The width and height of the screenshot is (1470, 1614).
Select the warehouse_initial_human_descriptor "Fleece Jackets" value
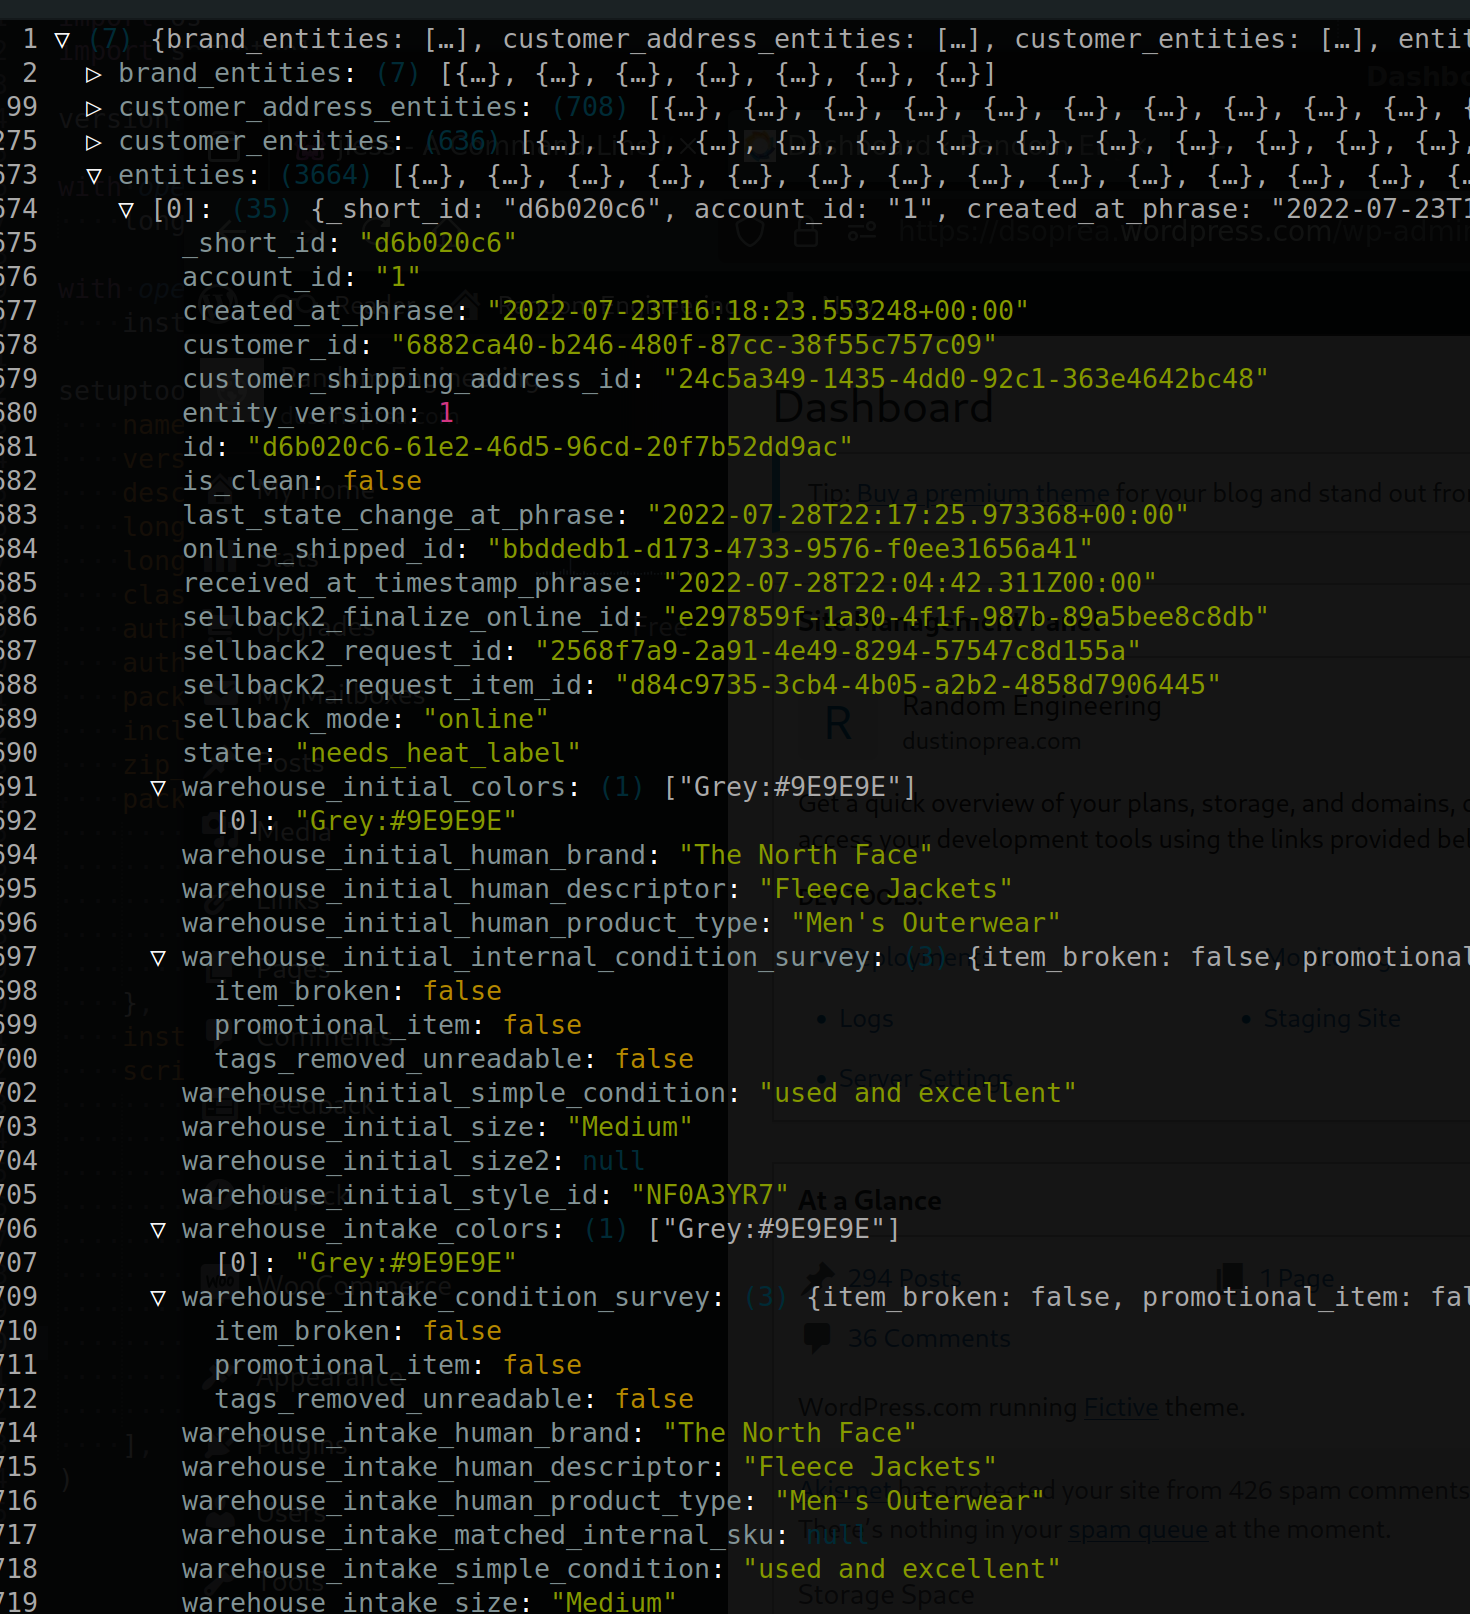(885, 889)
